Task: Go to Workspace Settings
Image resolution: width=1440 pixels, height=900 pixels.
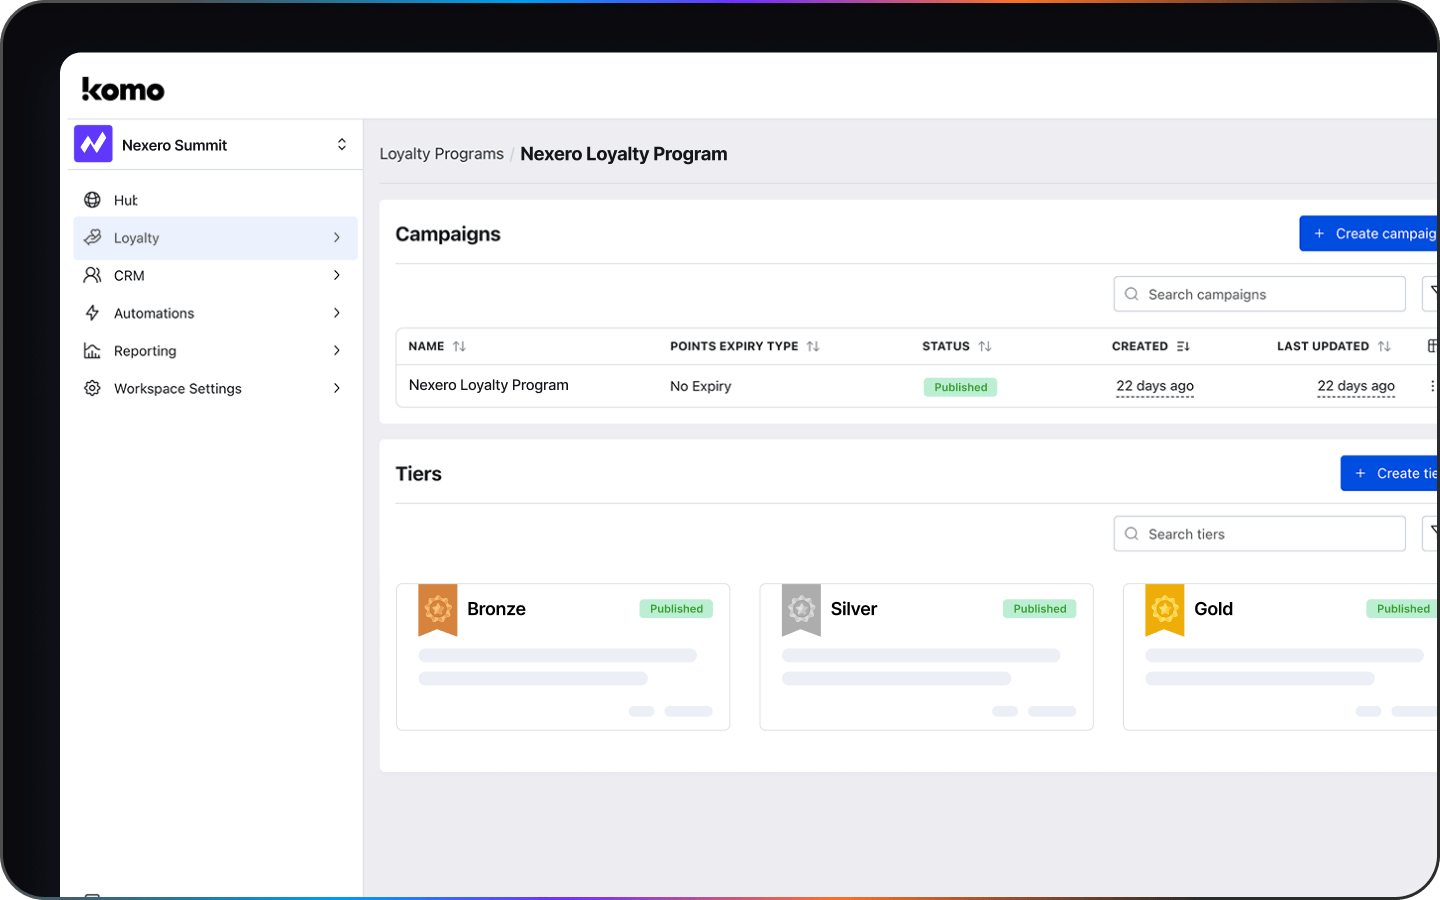Action: pos(177,388)
